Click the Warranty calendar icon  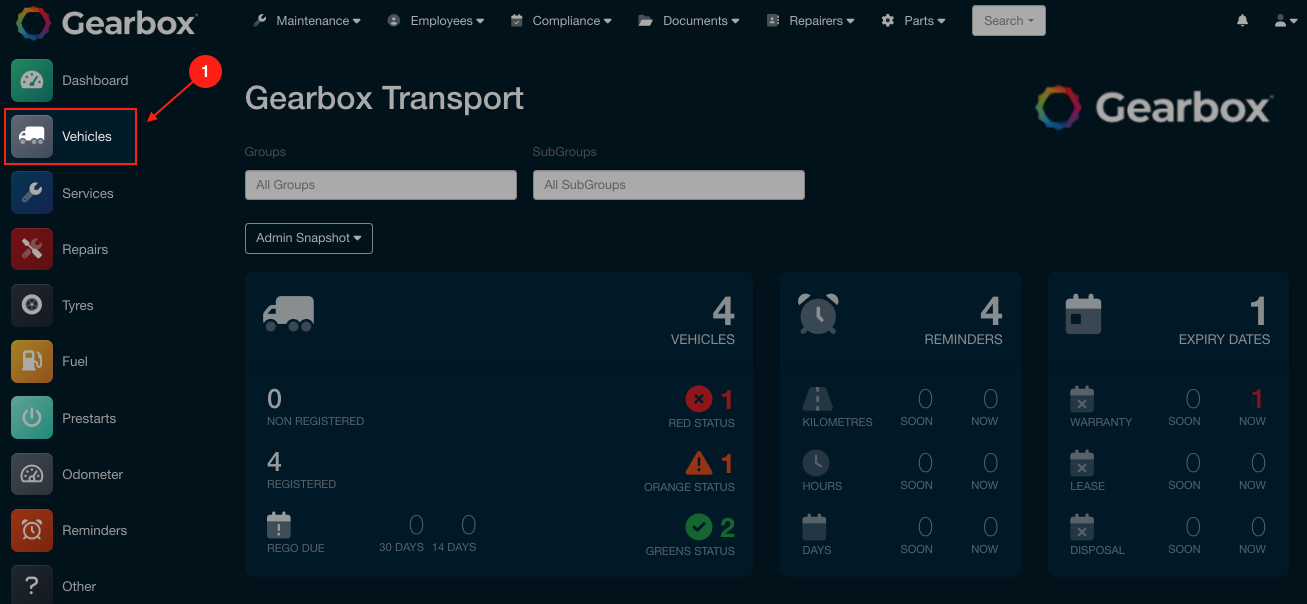point(1082,399)
